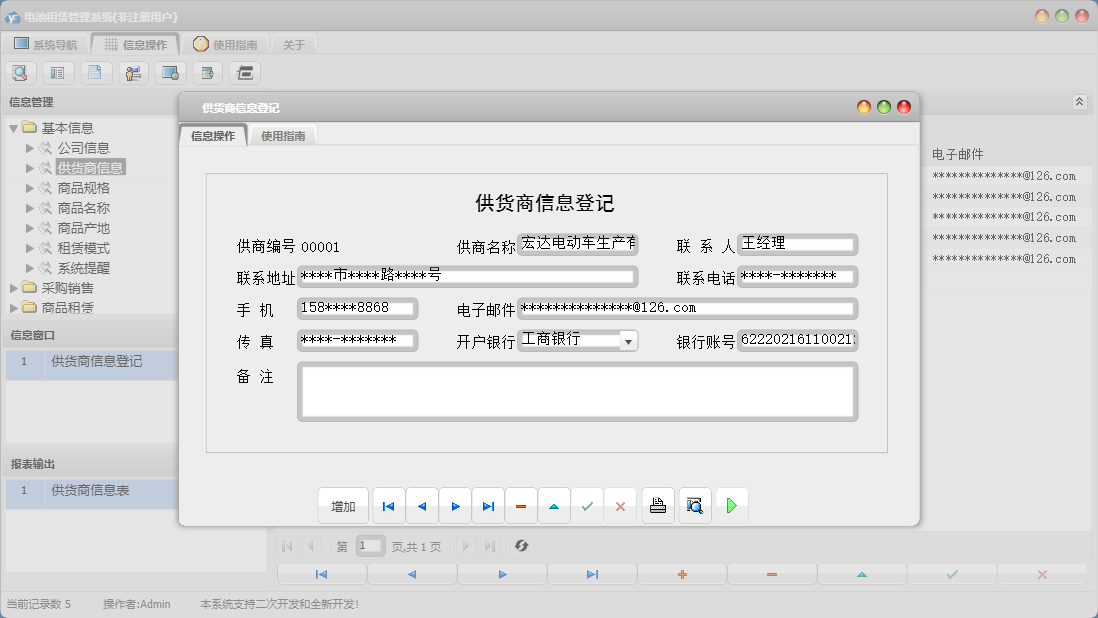1098x618 pixels.
Task: Go to last record in supplier dialog toolbar
Action: pyautogui.click(x=488, y=507)
